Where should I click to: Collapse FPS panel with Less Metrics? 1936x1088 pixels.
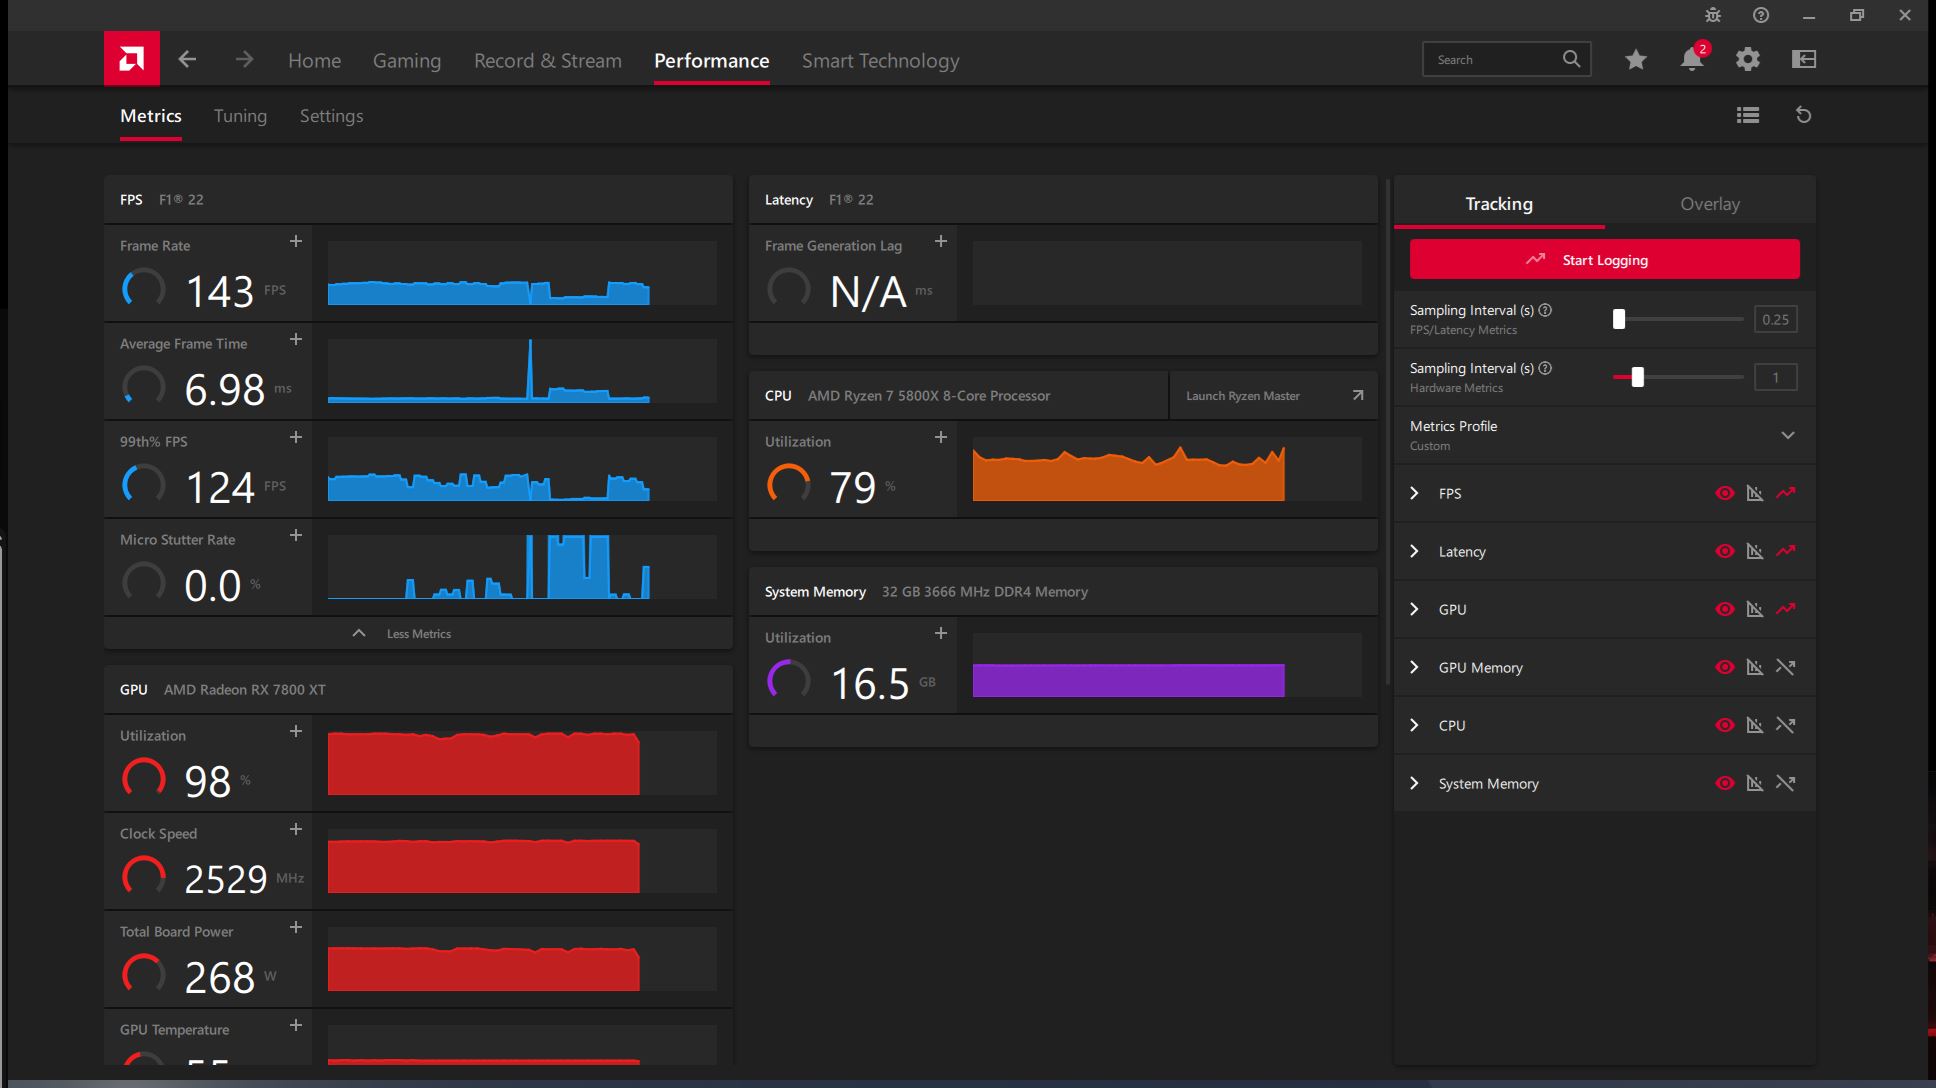(x=418, y=633)
